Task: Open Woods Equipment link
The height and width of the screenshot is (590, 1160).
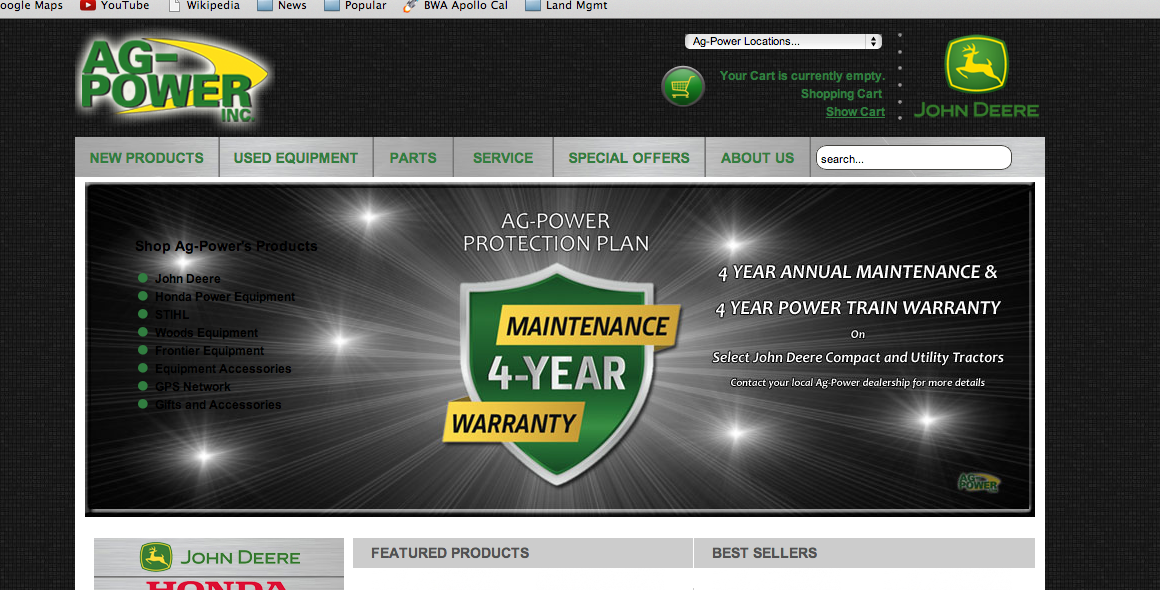Action: pos(206,333)
